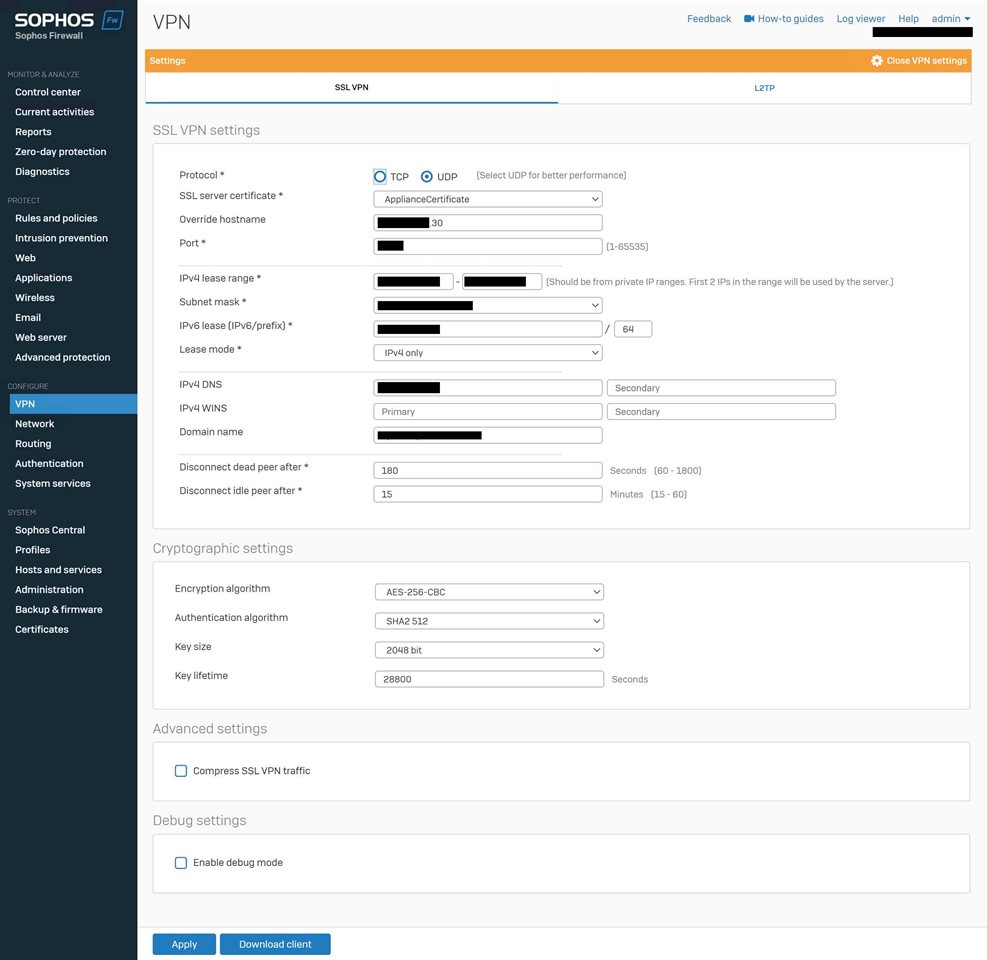Viewport: 987px width, 960px height.
Task: Select the TCP protocol radio button
Action: [380, 176]
